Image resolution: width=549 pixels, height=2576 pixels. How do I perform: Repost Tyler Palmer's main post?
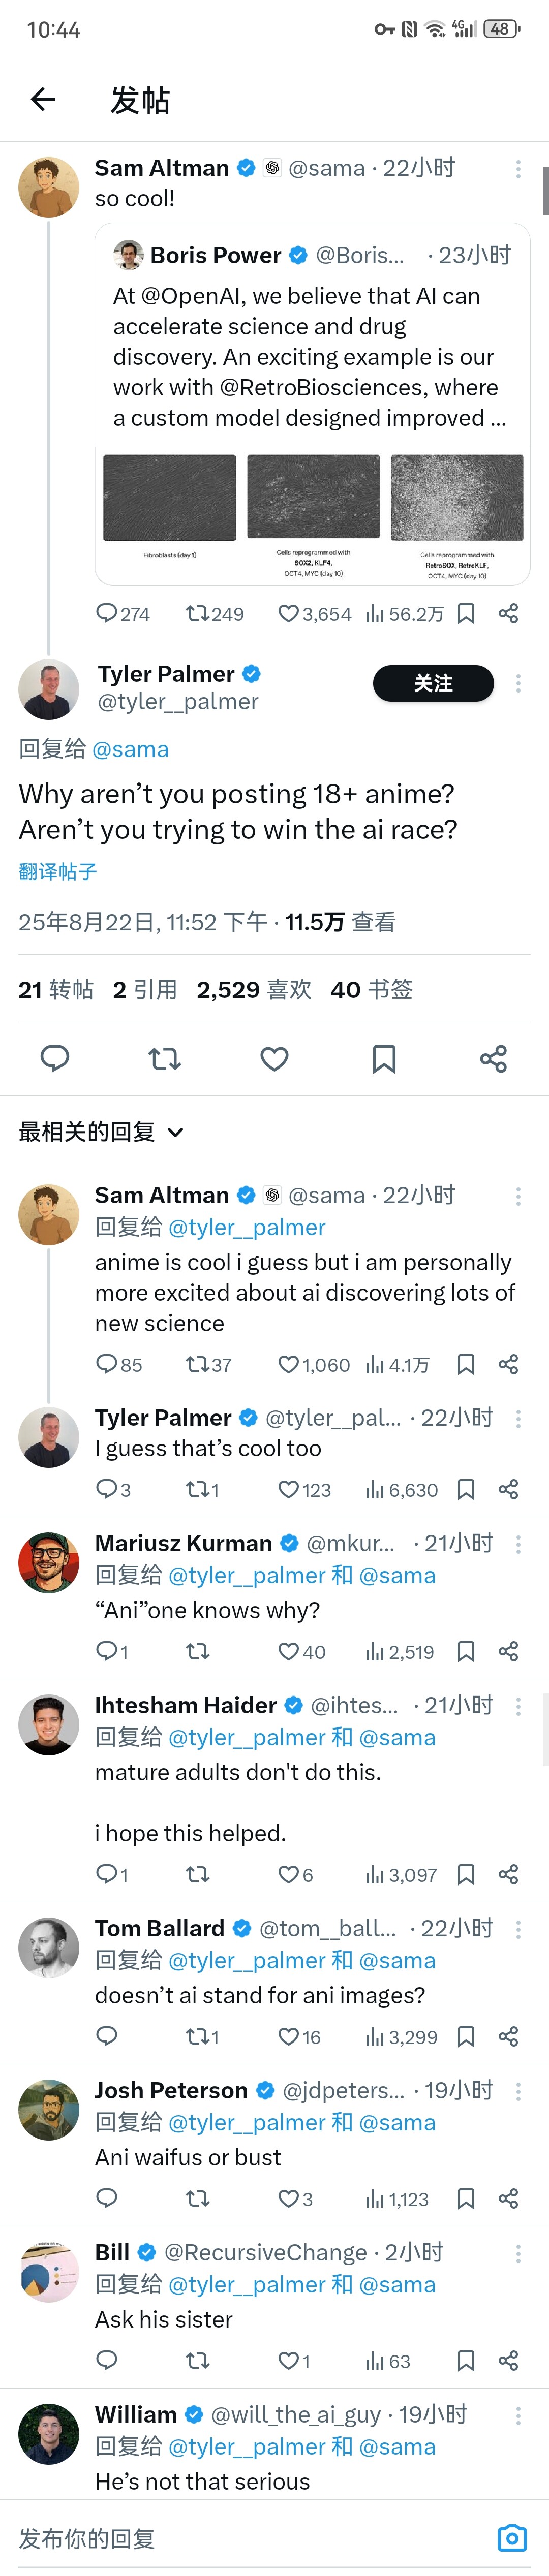pyautogui.click(x=165, y=1058)
